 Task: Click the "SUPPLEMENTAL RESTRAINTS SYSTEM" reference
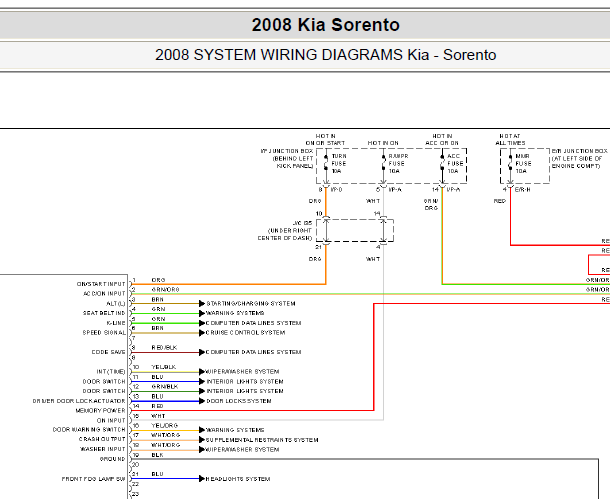tap(262, 440)
